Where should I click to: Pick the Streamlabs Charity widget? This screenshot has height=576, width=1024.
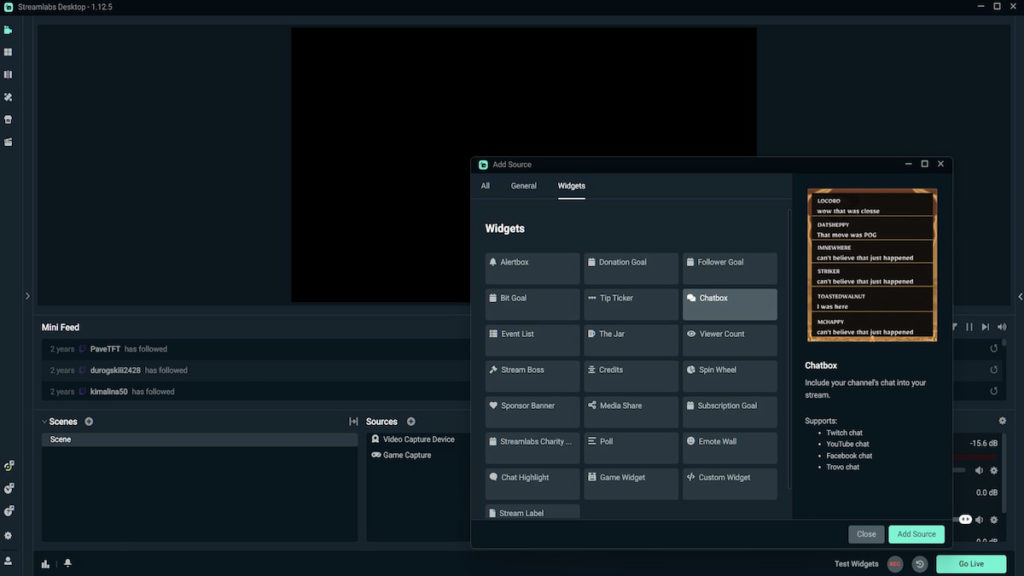(x=532, y=447)
